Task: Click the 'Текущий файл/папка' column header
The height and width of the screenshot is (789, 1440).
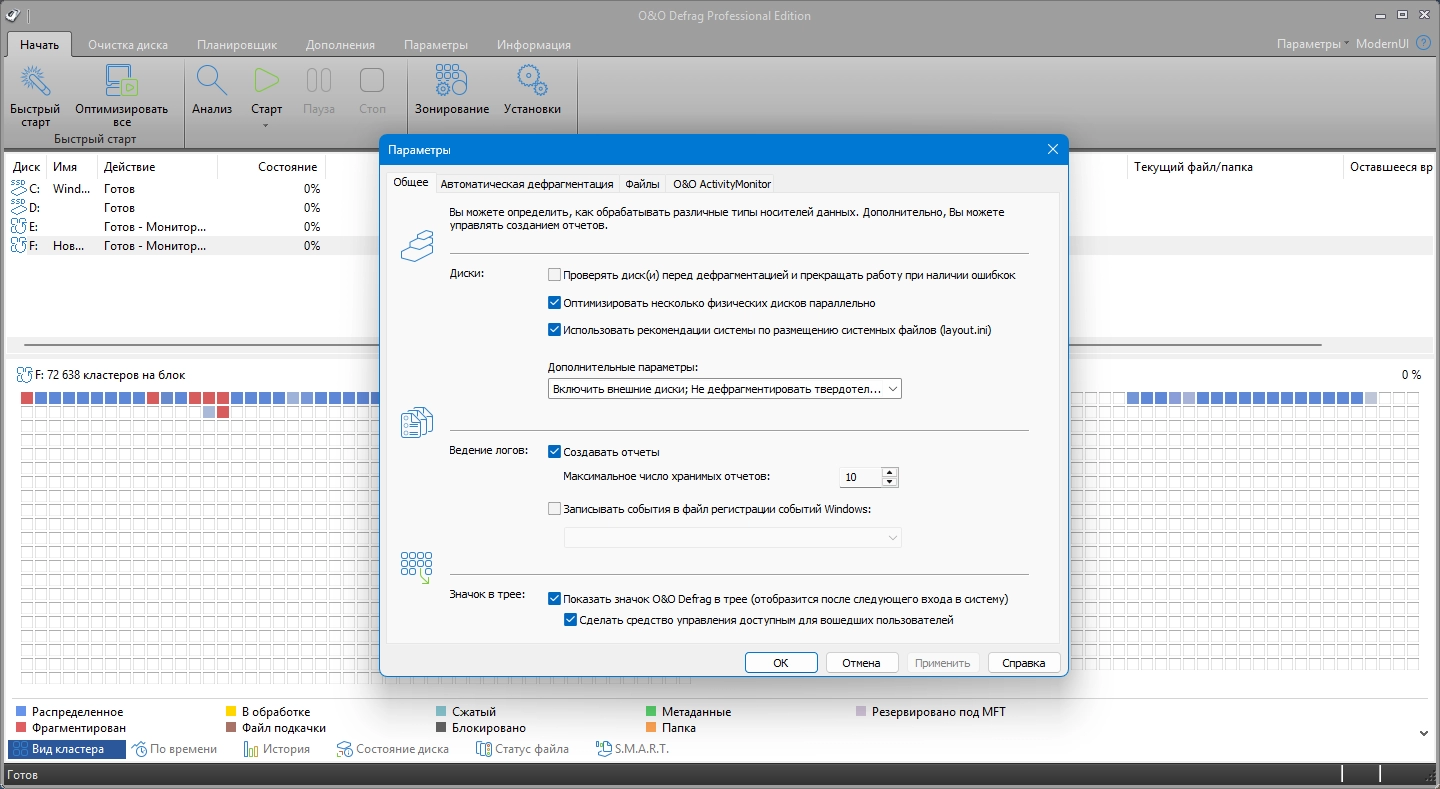Action: tap(1236, 167)
